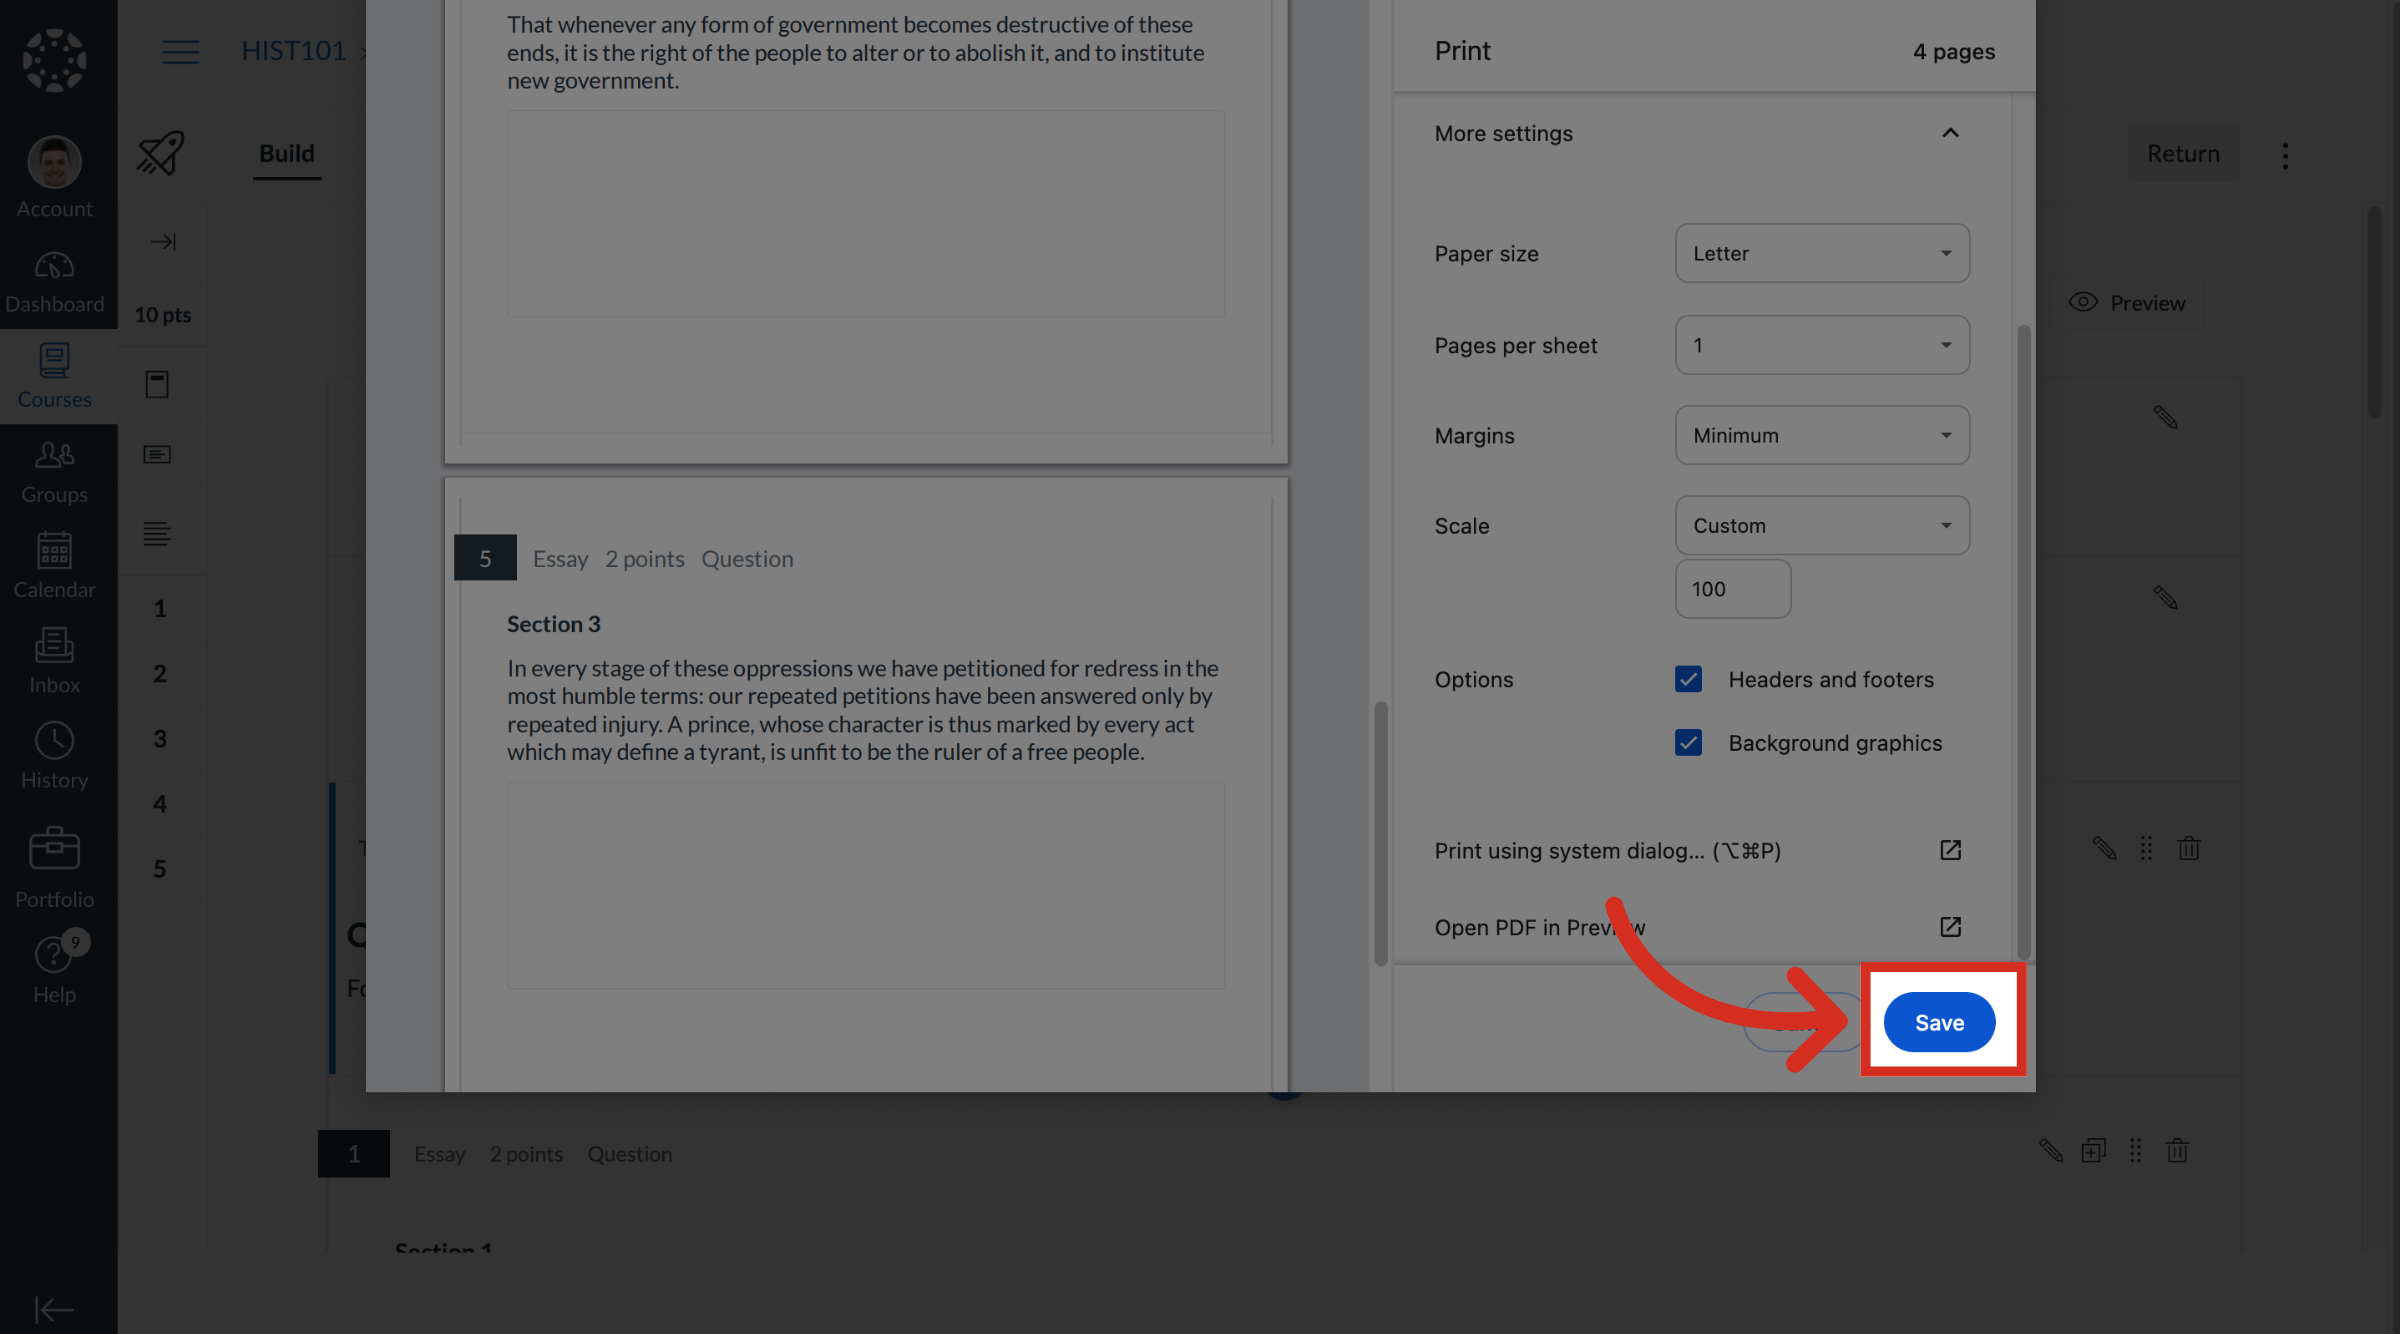Jump to question 4 in navigator
The width and height of the screenshot is (2400, 1334).
160,803
